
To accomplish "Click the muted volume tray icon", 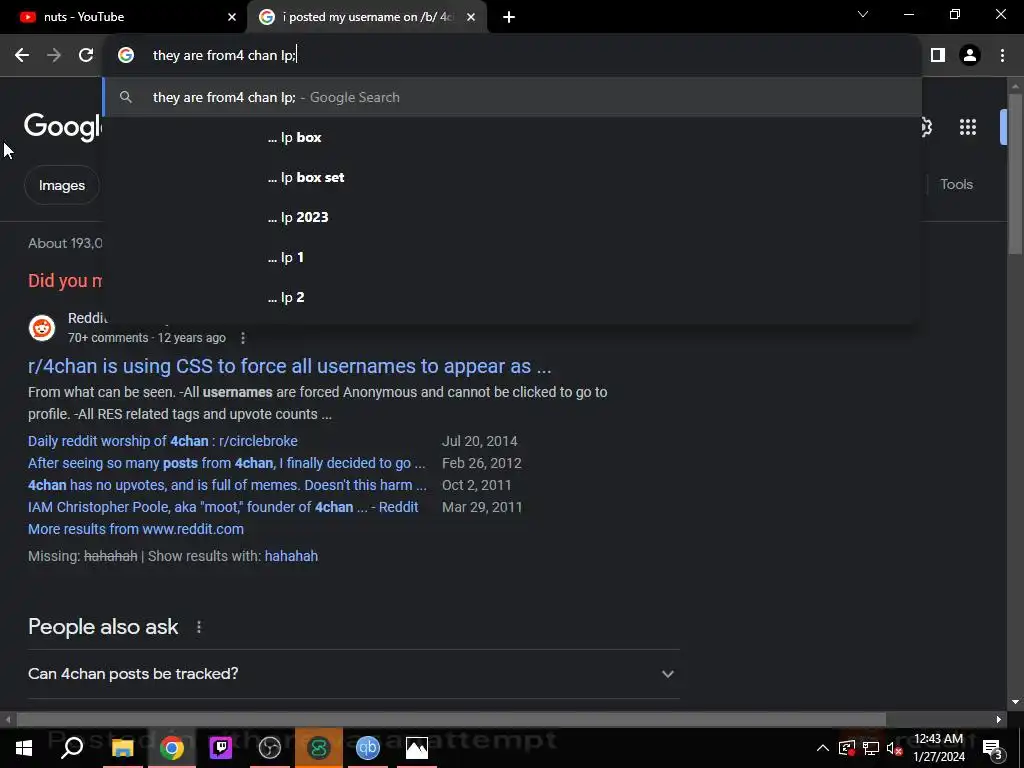I will pyautogui.click(x=894, y=748).
